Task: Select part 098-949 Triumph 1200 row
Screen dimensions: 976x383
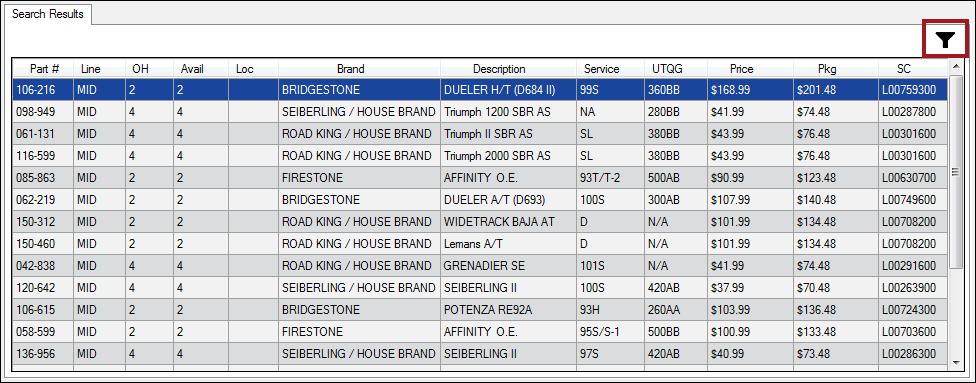Action: click(480, 112)
